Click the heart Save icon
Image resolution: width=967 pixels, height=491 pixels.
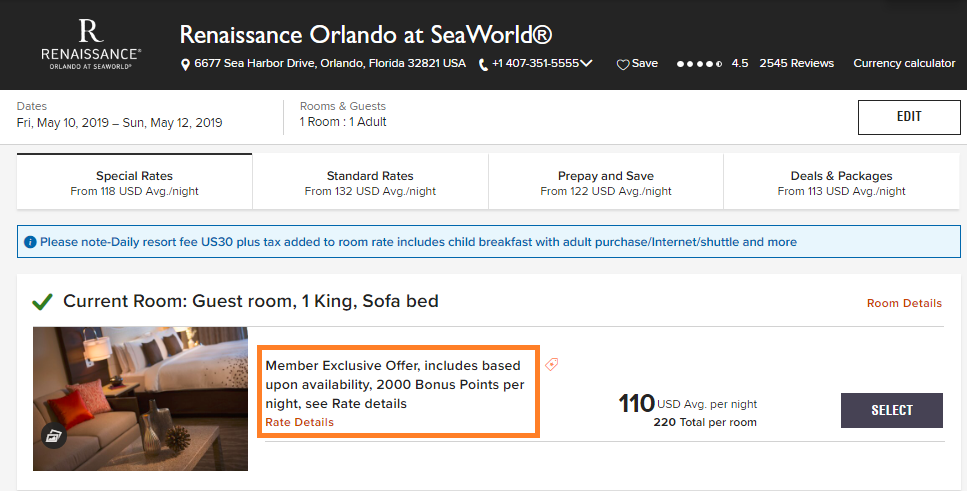623,64
